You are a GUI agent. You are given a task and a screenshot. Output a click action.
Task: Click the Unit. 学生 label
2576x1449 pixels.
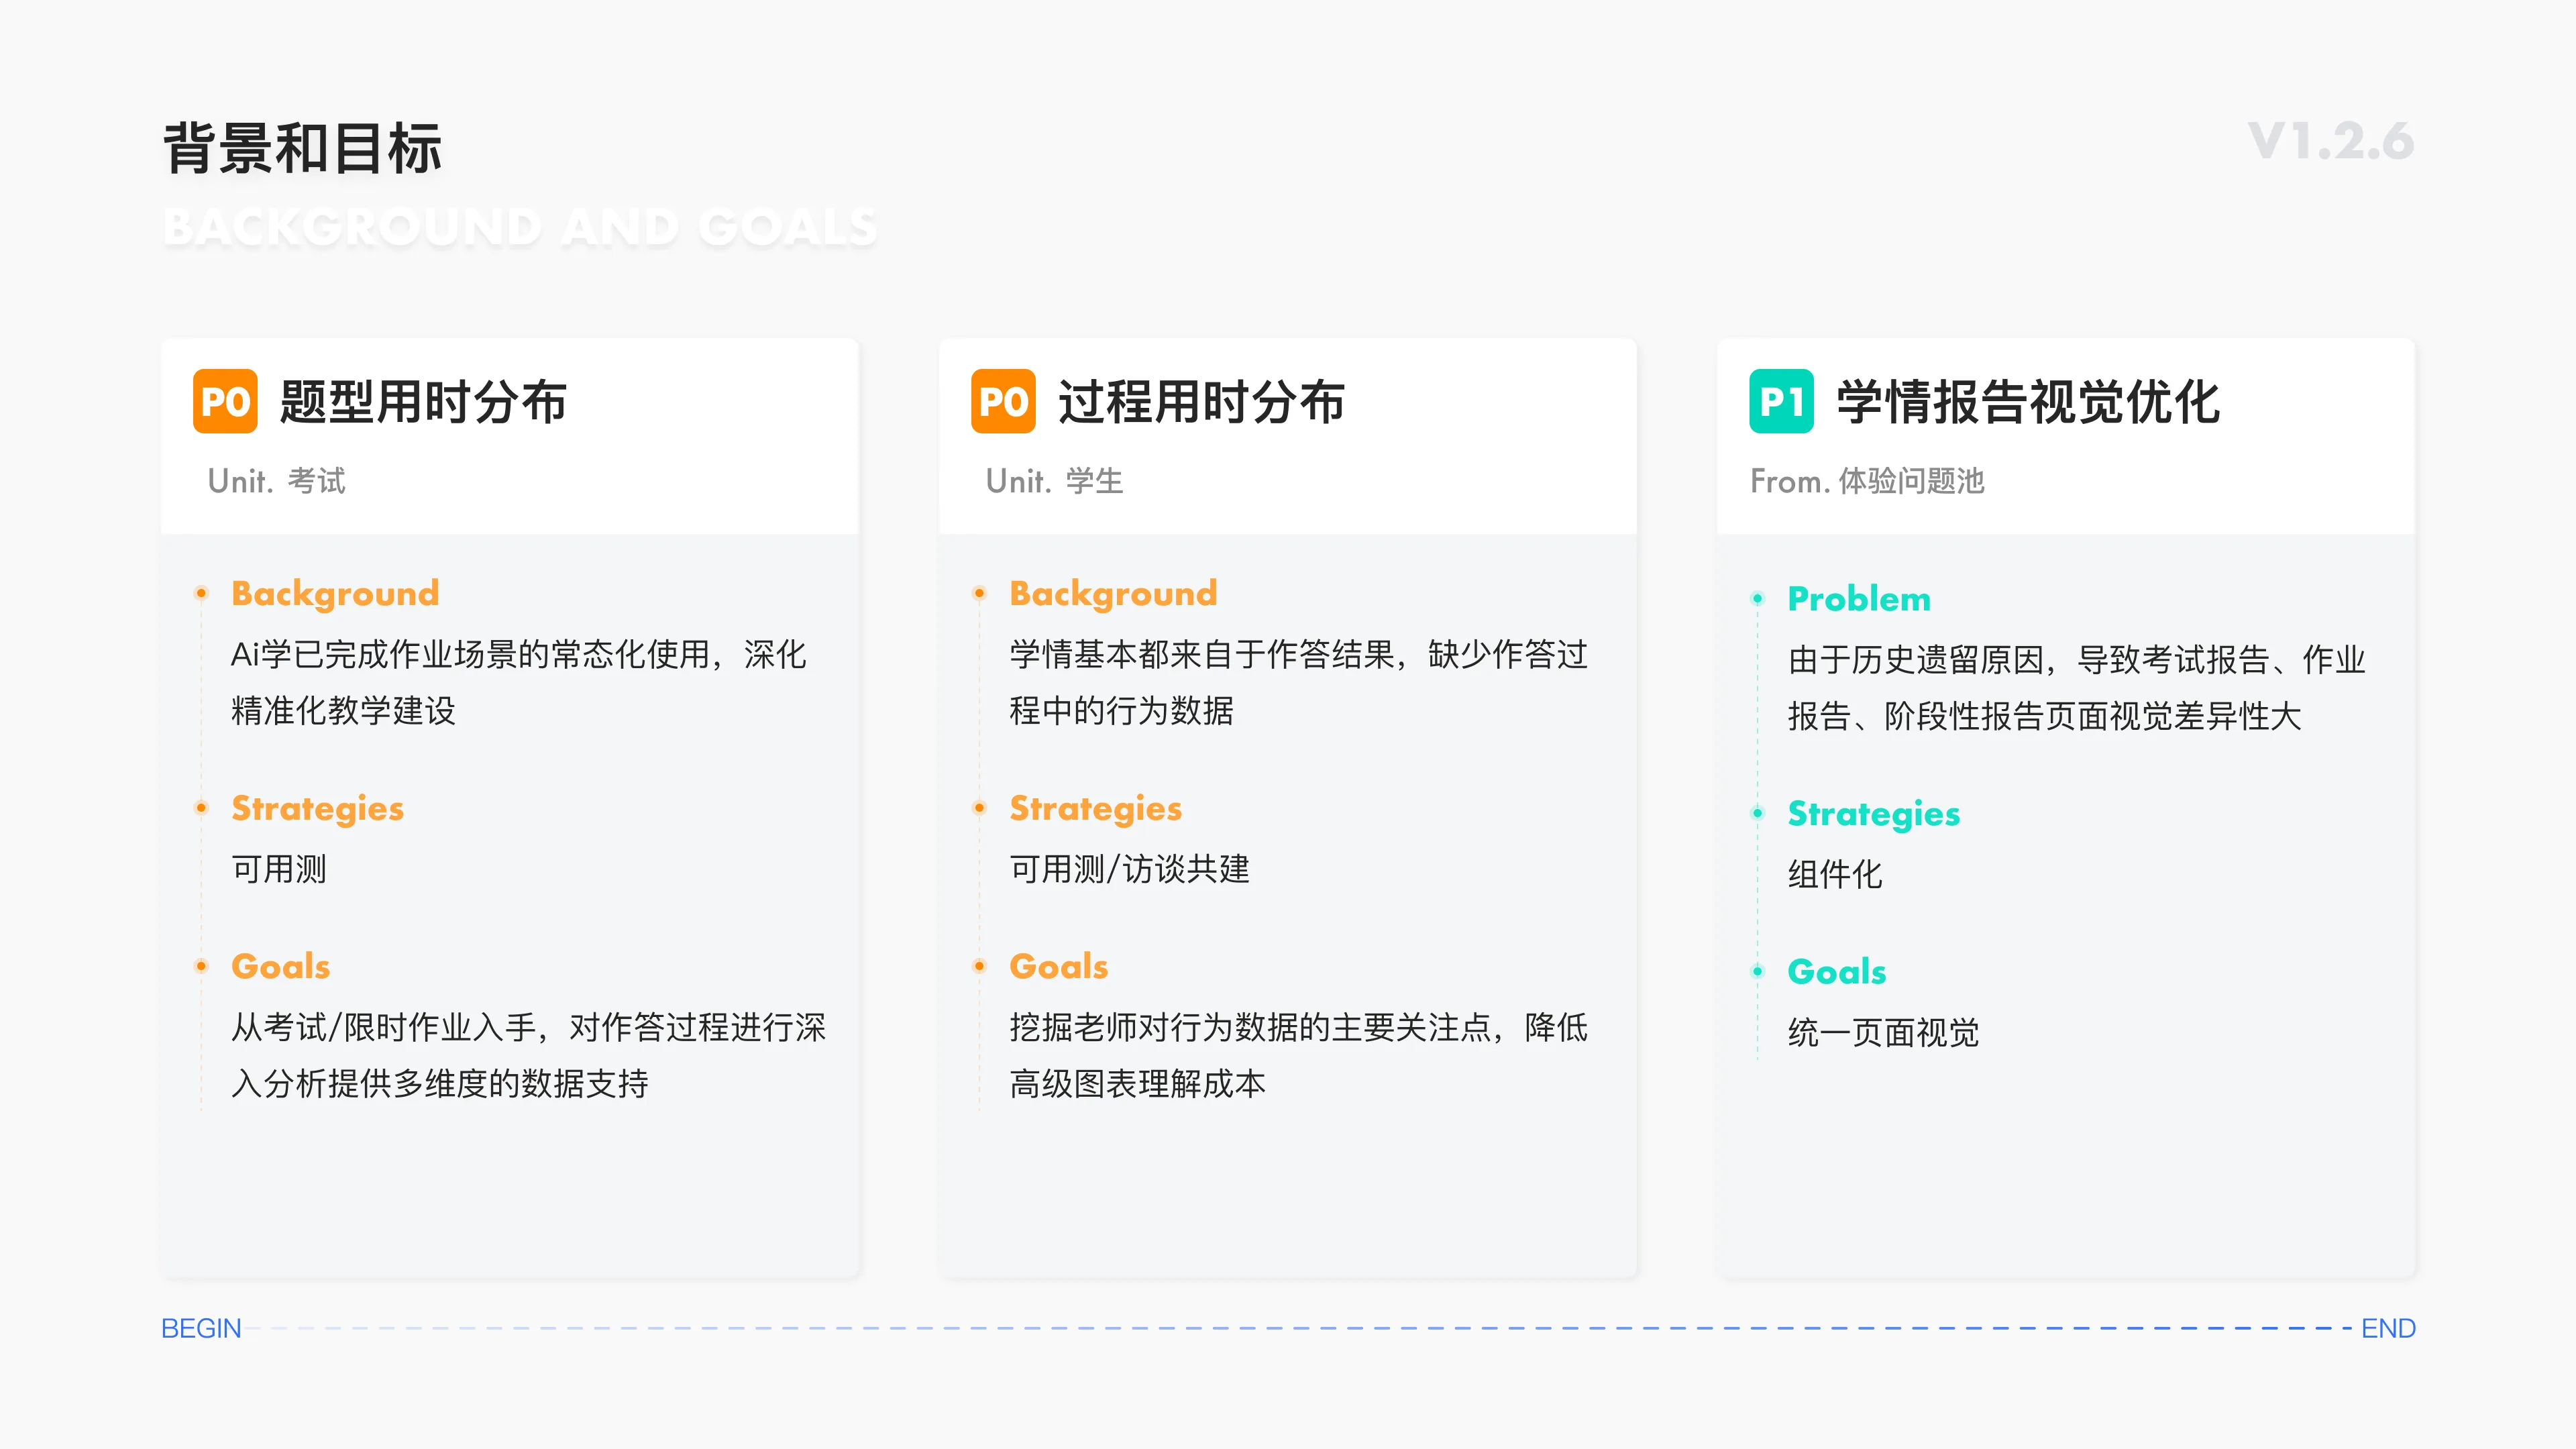pyautogui.click(x=1055, y=481)
